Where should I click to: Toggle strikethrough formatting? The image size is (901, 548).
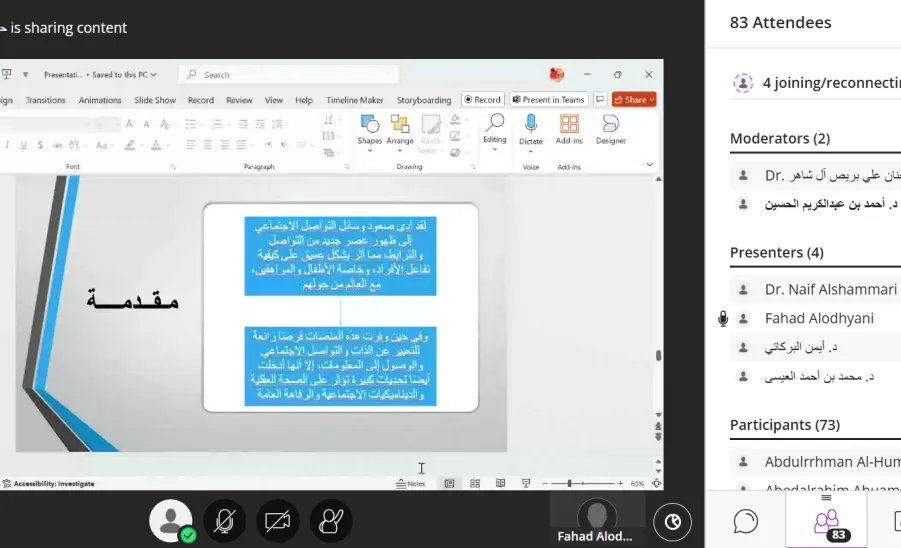click(x=57, y=145)
